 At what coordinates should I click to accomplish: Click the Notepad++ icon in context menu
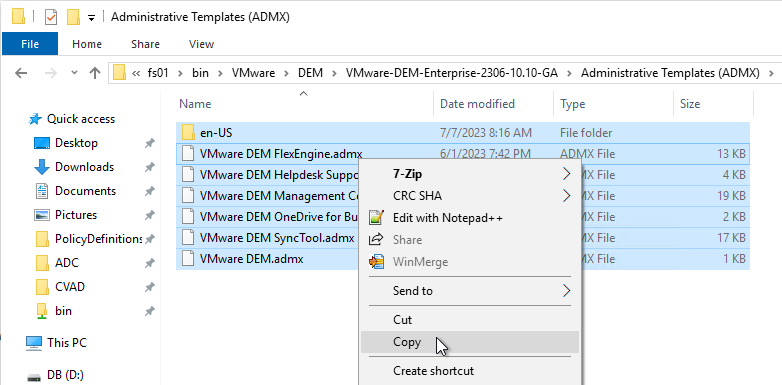[376, 218]
